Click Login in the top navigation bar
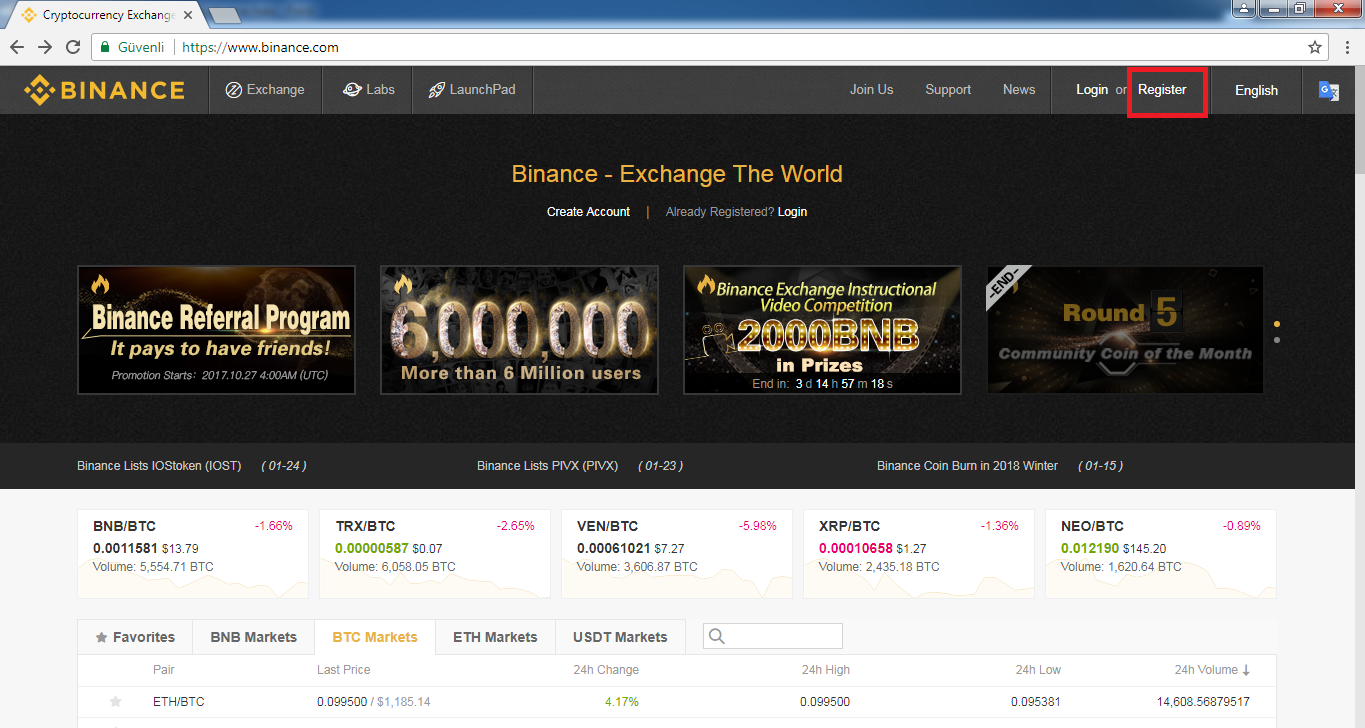The height and width of the screenshot is (728, 1365). (x=1092, y=90)
